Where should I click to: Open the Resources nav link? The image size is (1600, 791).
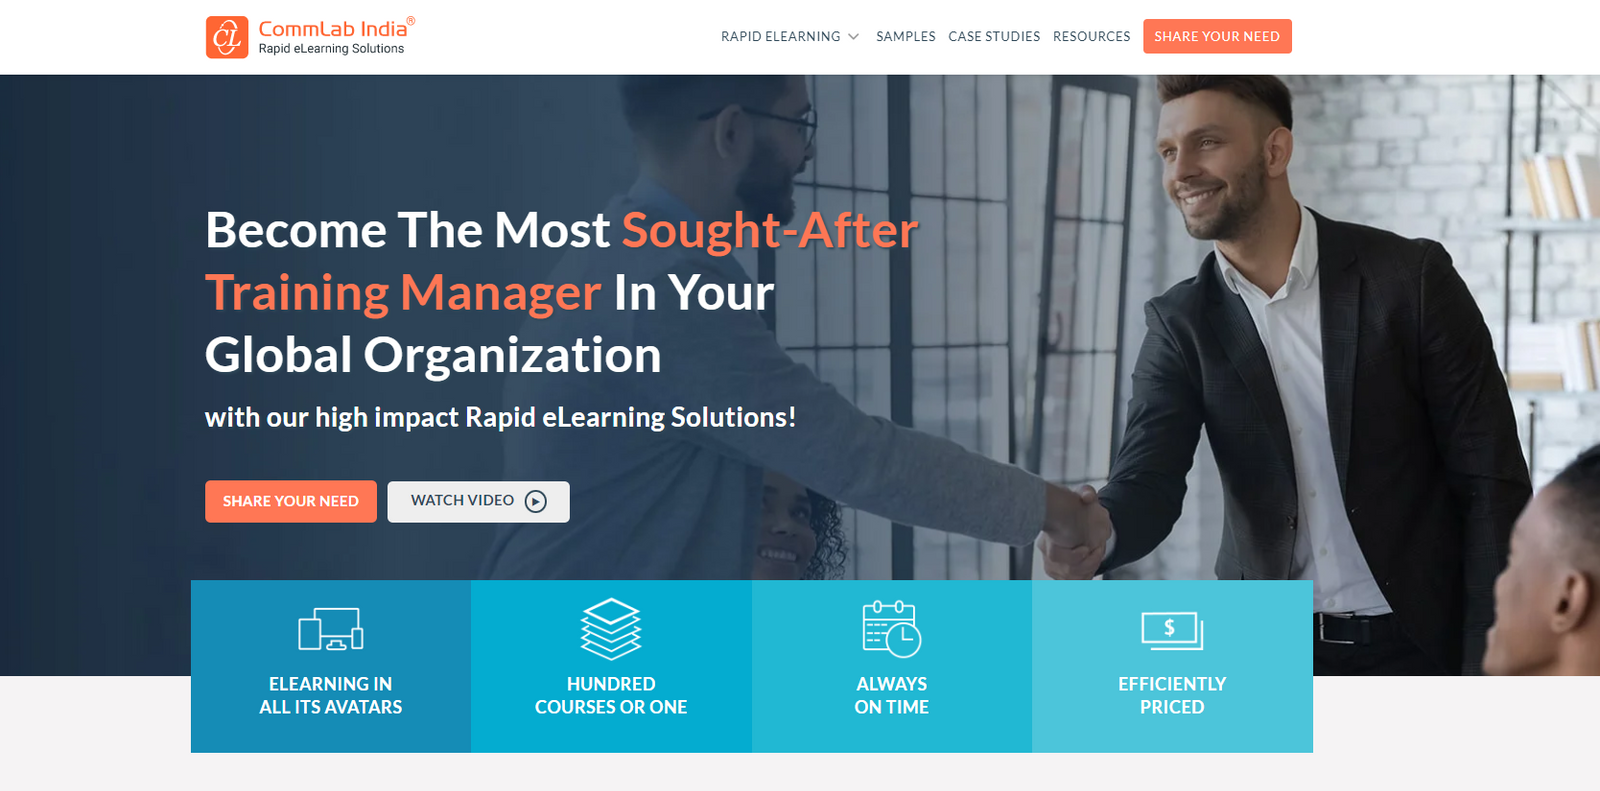click(x=1092, y=37)
